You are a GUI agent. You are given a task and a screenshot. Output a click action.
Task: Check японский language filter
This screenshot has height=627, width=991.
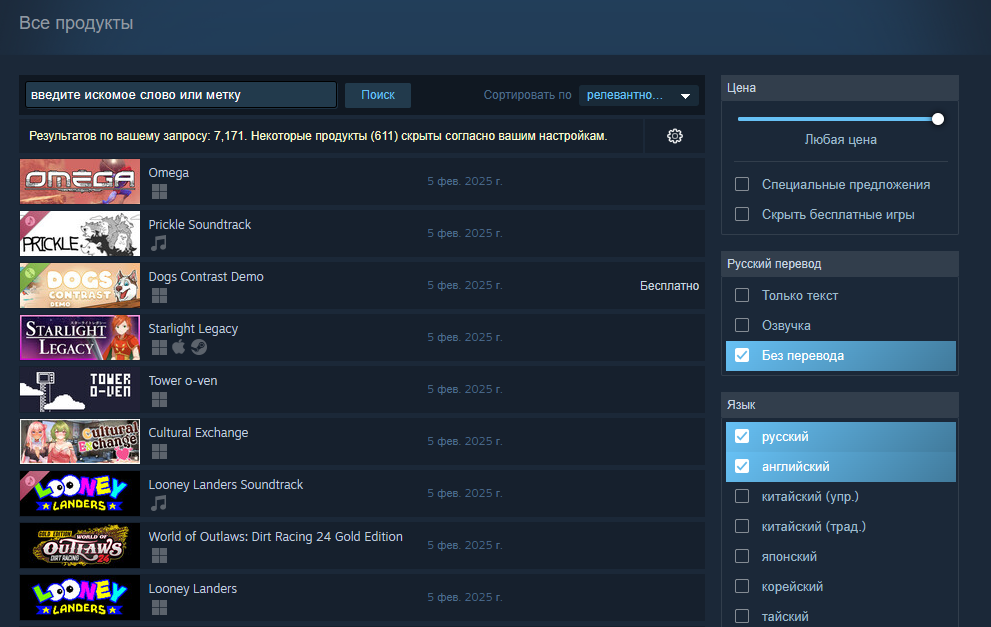click(742, 556)
